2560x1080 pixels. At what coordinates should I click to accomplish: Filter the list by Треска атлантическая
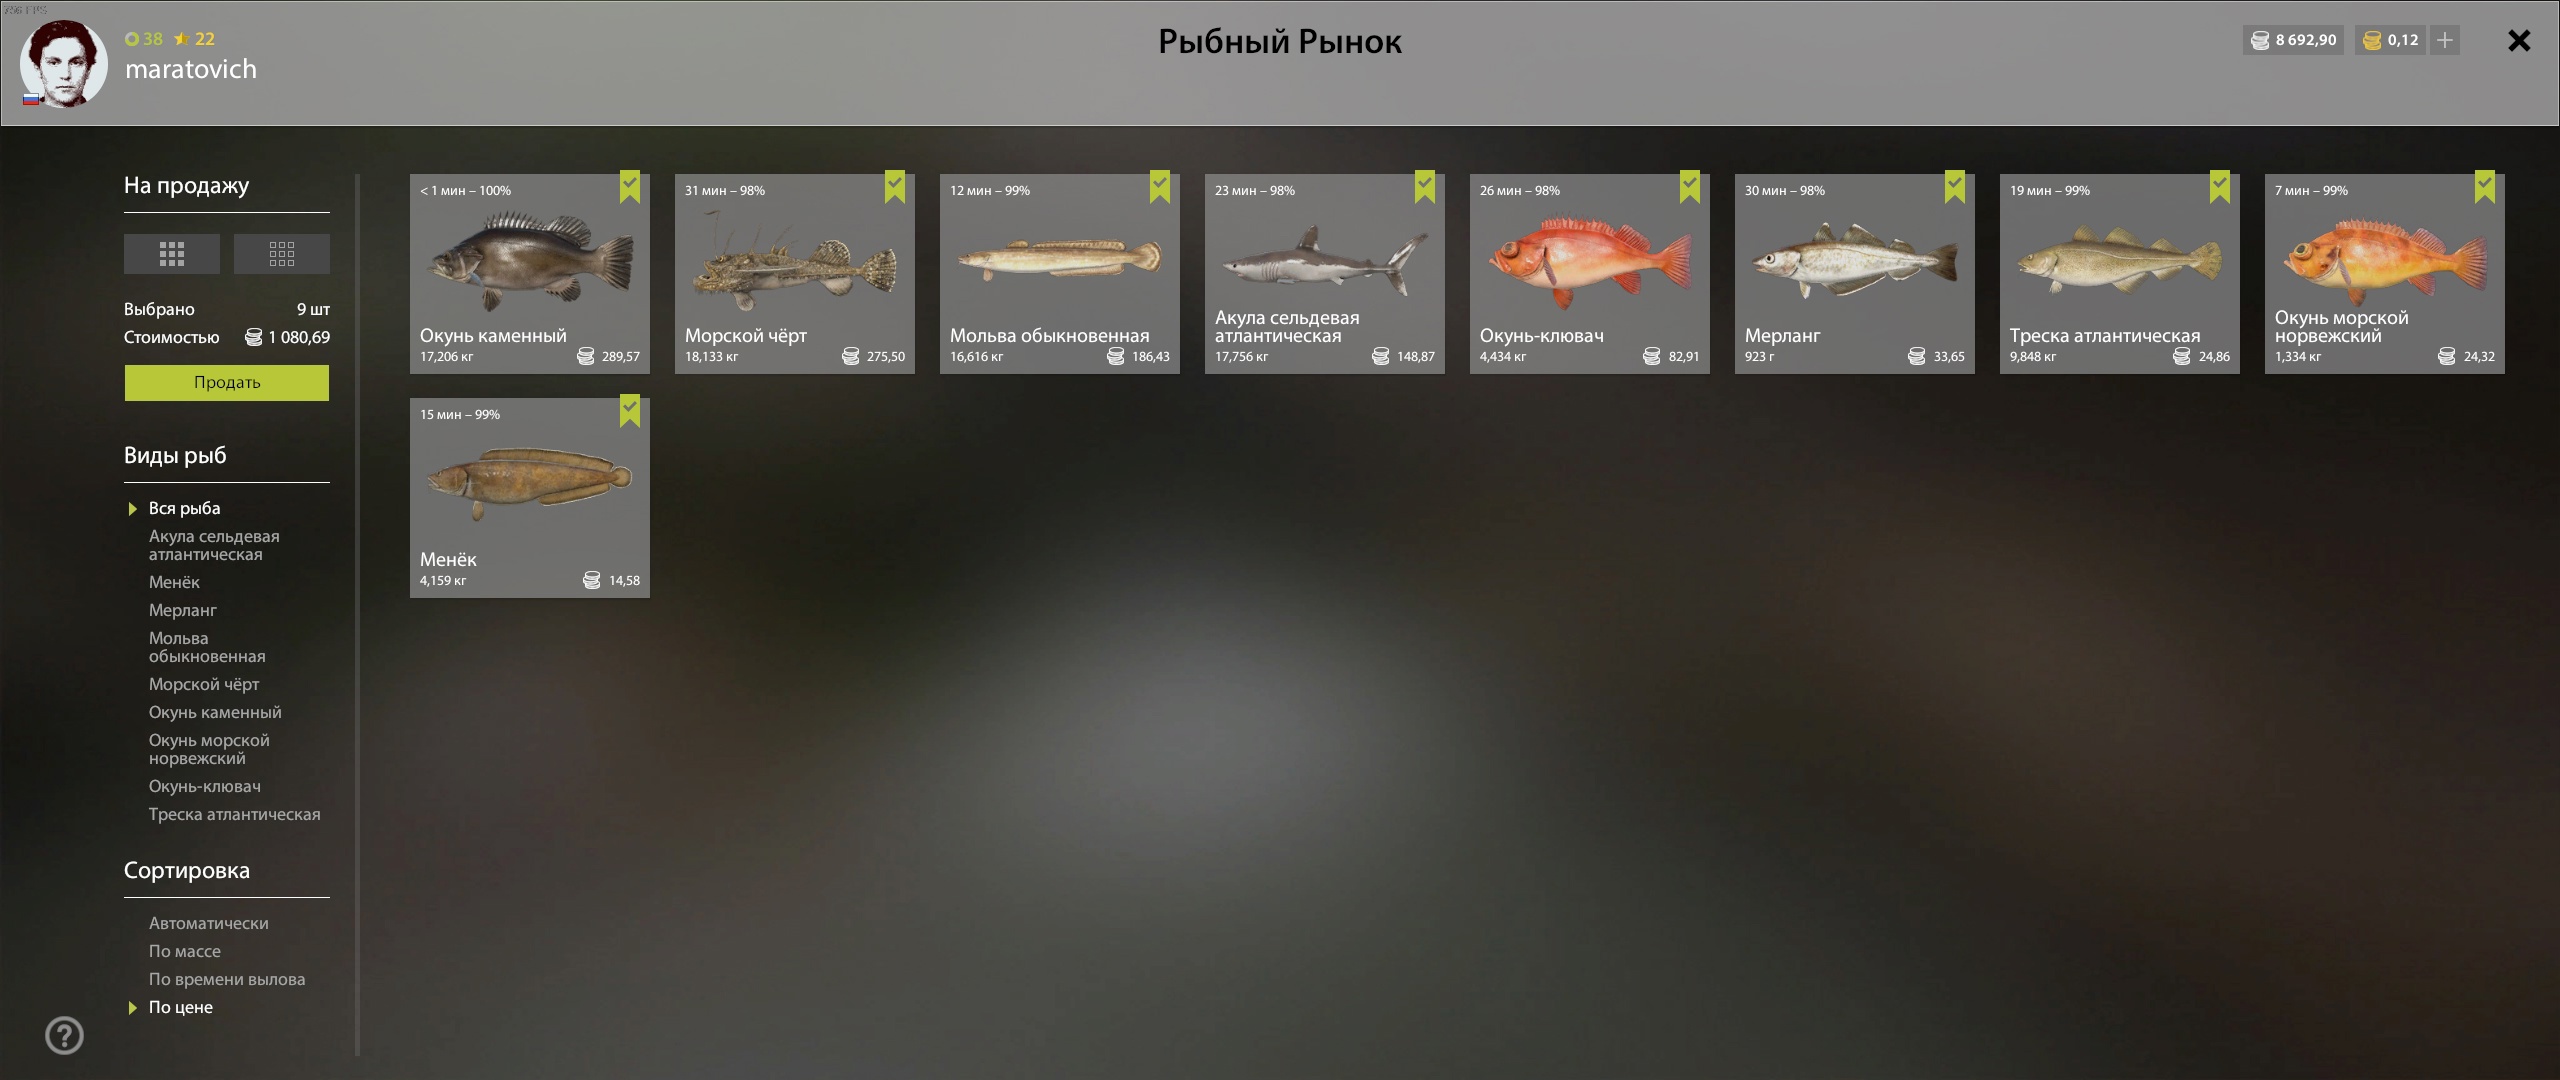235,814
